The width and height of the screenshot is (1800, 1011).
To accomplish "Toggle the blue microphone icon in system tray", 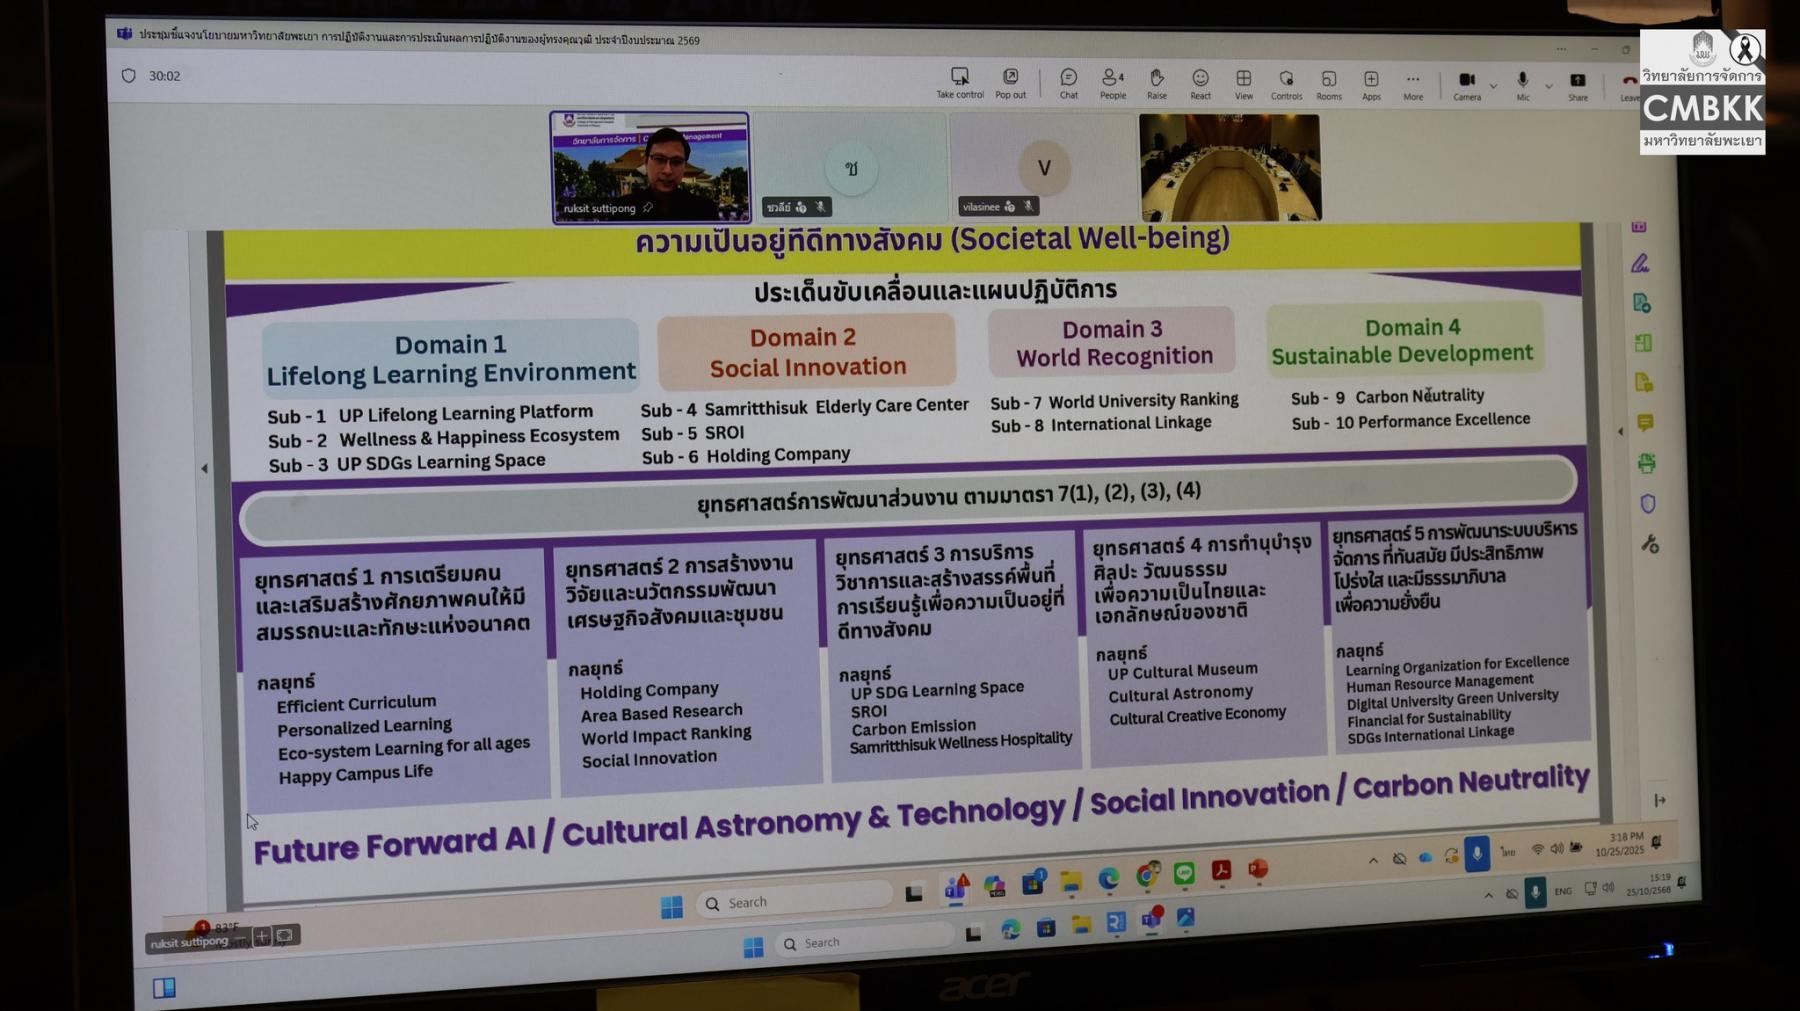I will point(1477,854).
